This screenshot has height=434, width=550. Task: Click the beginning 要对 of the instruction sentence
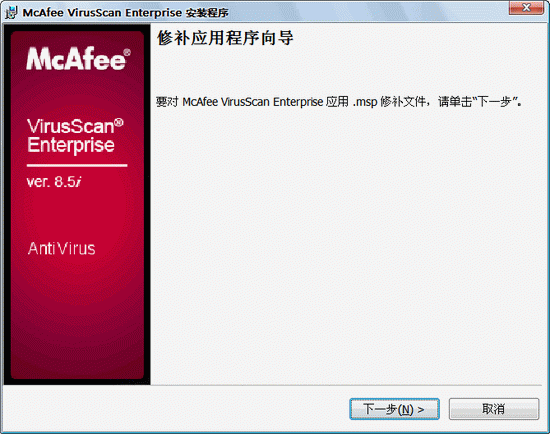tap(167, 102)
